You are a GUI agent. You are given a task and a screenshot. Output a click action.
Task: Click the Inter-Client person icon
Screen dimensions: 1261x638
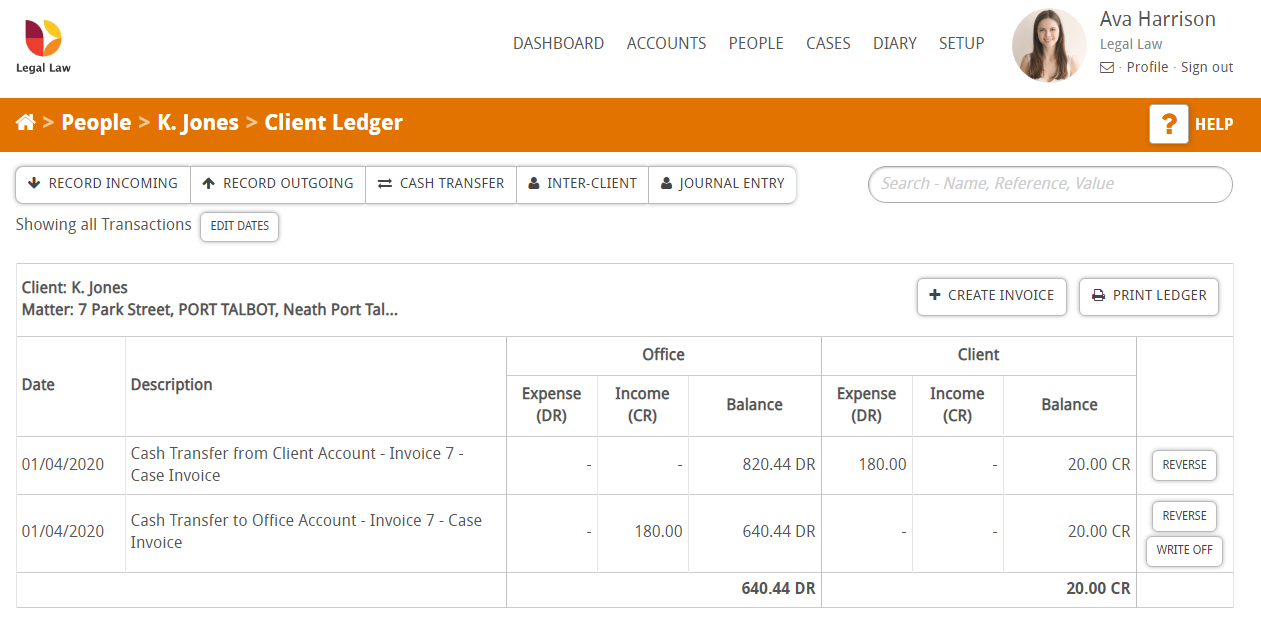pyautogui.click(x=532, y=184)
